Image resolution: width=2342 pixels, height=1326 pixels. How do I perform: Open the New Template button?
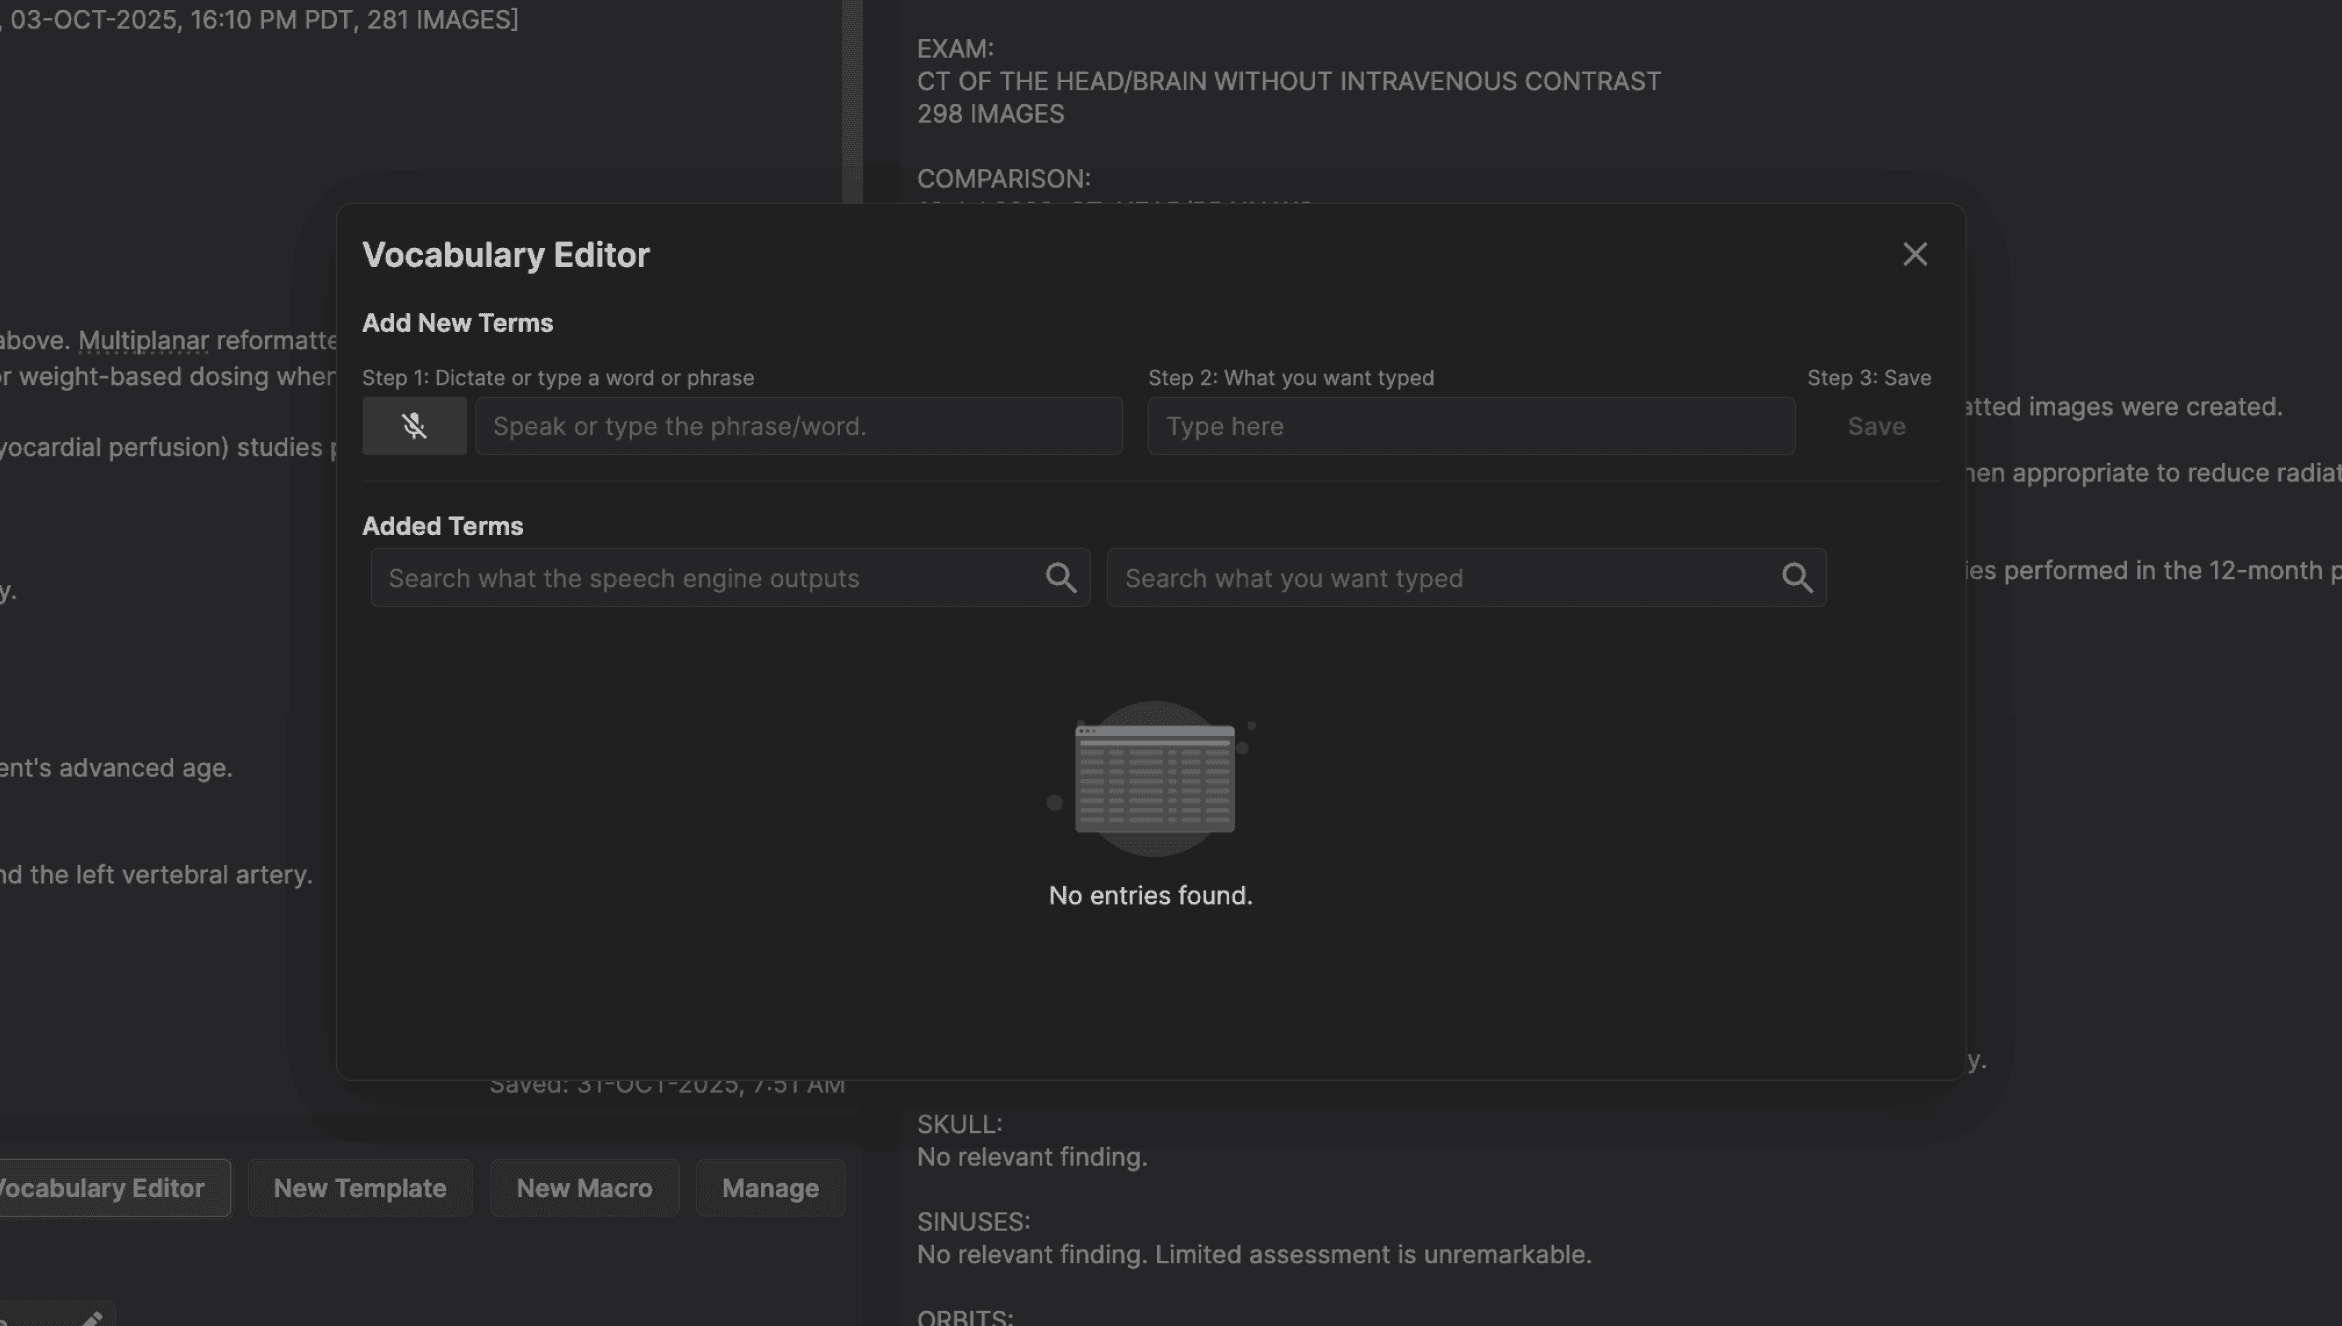click(x=360, y=1188)
